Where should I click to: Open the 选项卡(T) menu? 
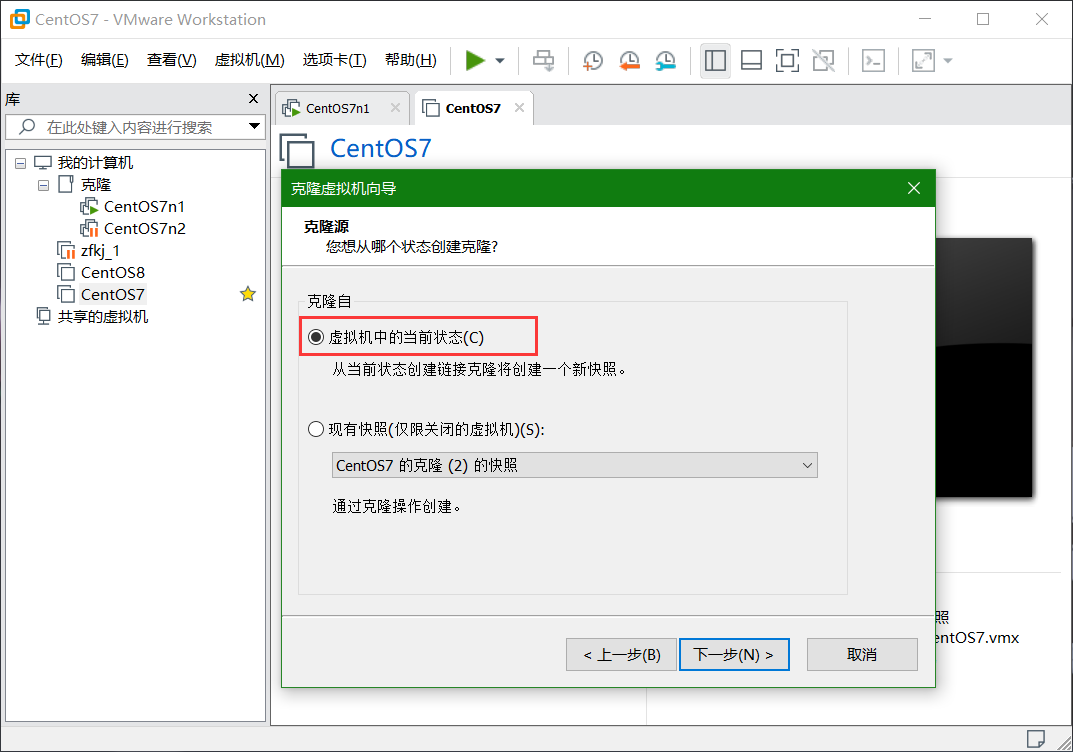[x=335, y=60]
